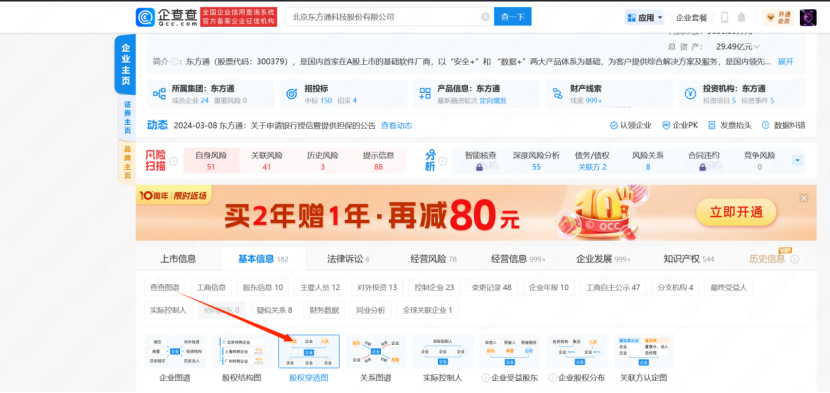830x393 pixels.
Task: Click 提示信息 88 count
Action: coord(378,160)
